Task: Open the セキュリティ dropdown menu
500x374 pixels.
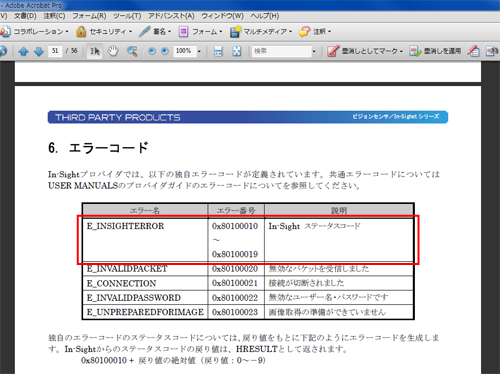Action: click(104, 32)
